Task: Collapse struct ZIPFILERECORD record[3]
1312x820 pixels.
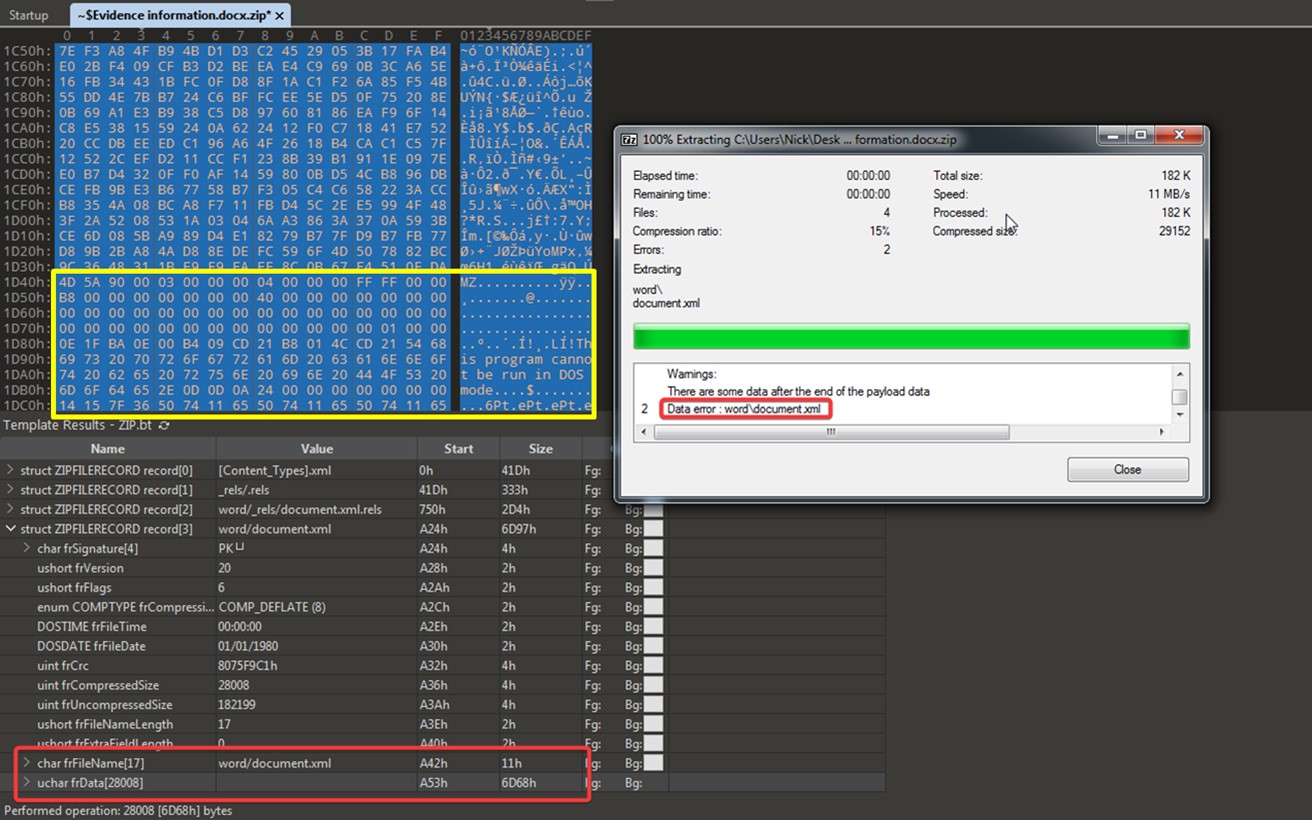Action: tap(11, 529)
